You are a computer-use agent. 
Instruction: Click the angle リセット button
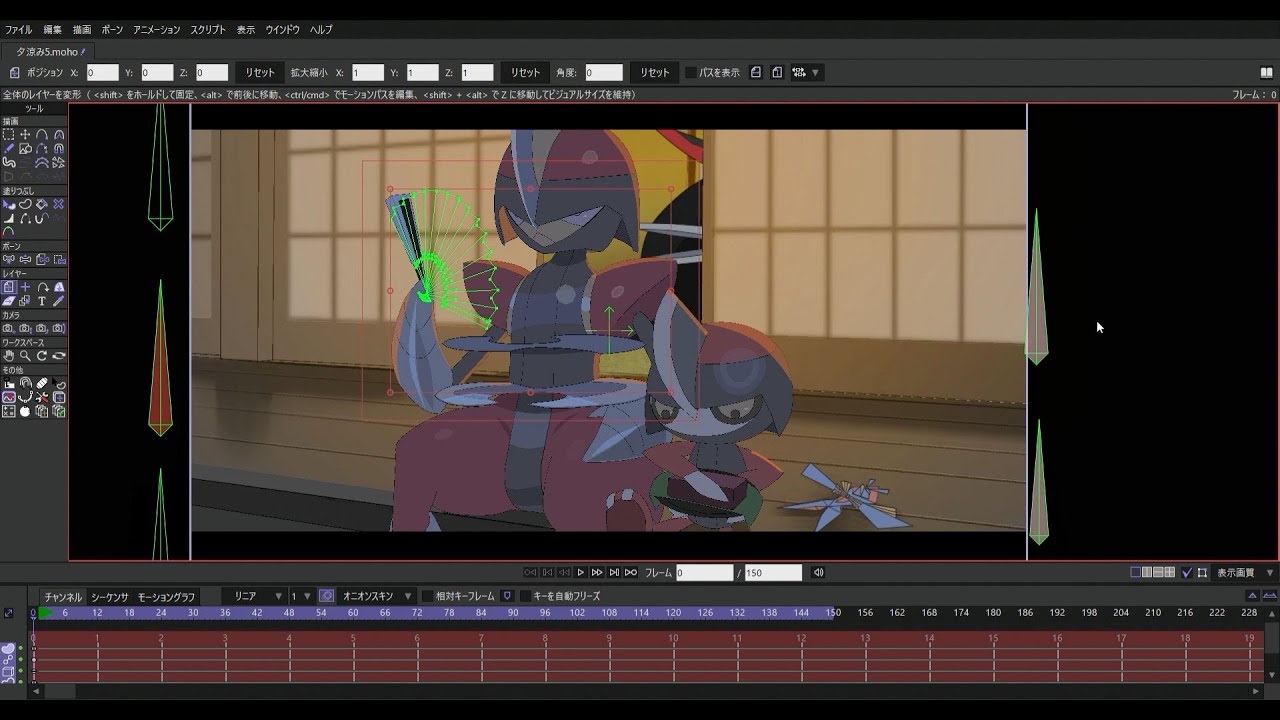click(x=655, y=73)
